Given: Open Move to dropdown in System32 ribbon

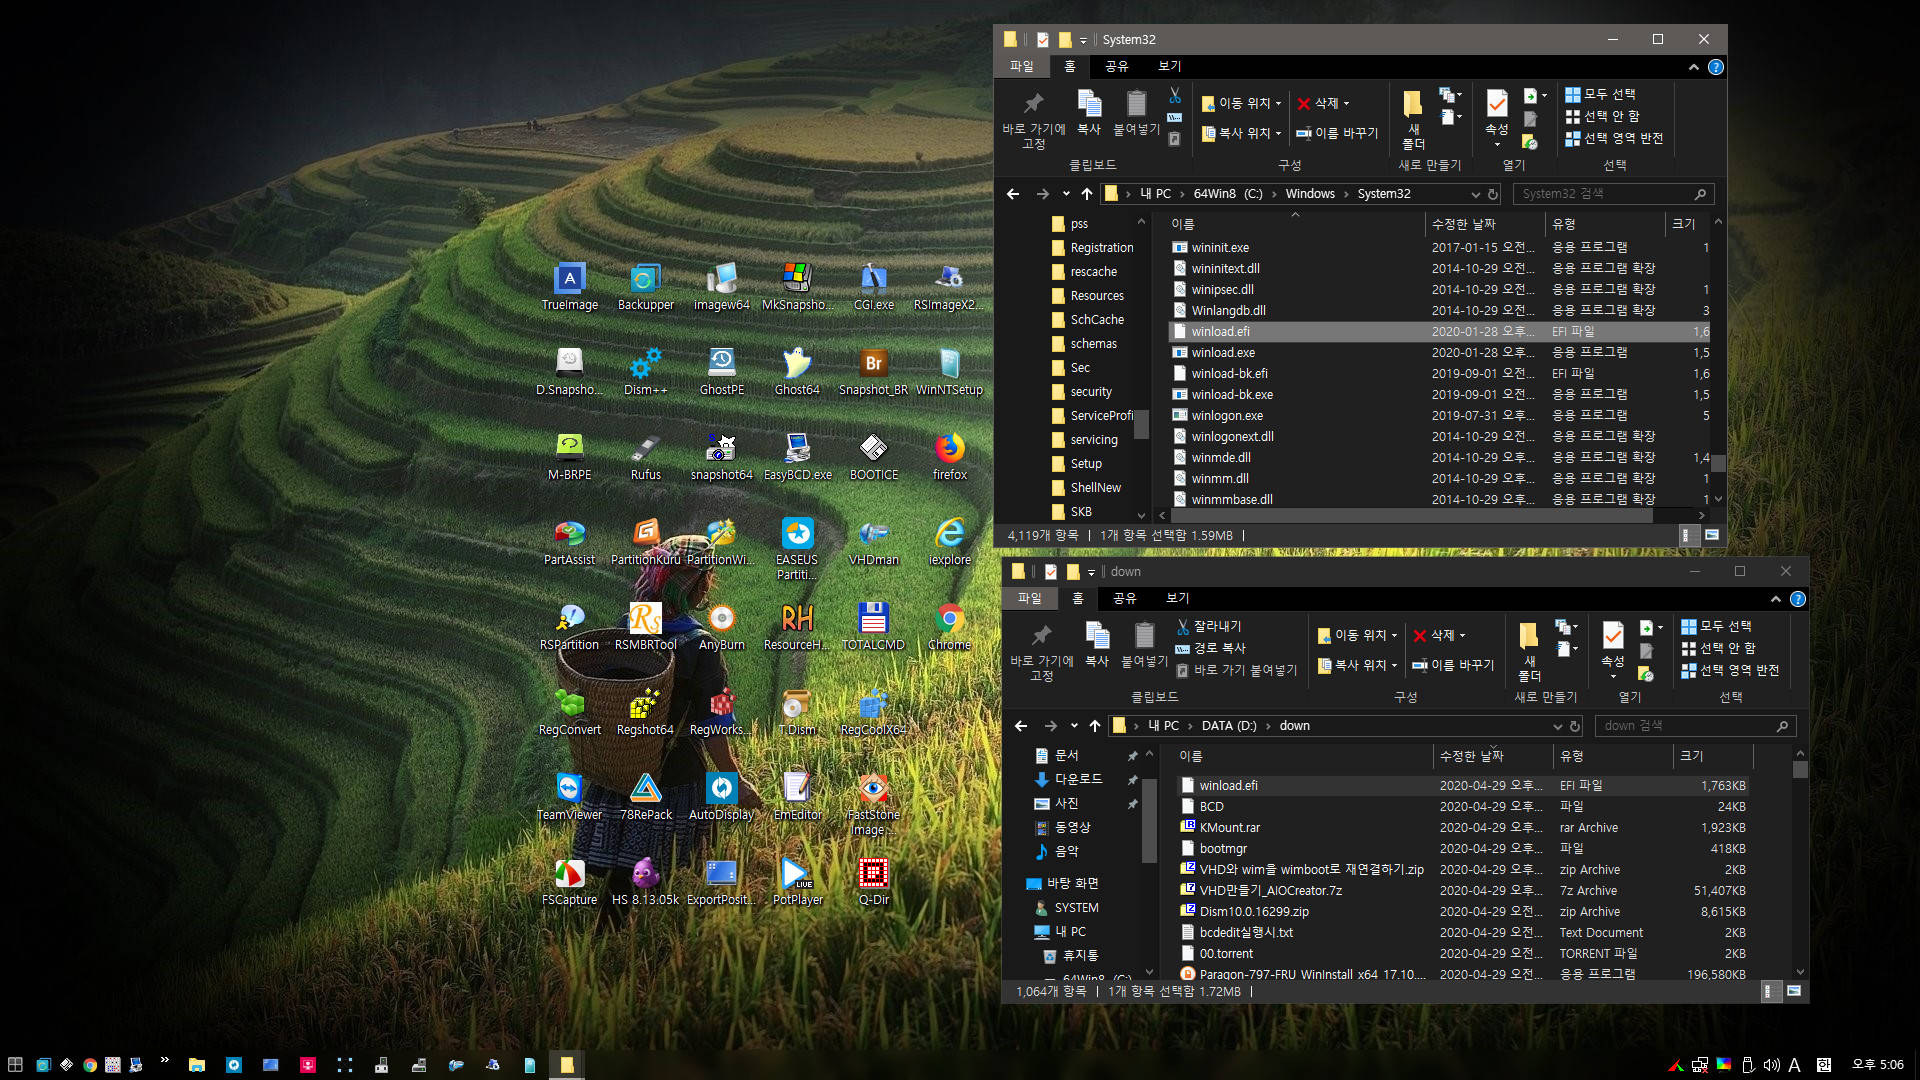Looking at the screenshot, I should click(1241, 103).
